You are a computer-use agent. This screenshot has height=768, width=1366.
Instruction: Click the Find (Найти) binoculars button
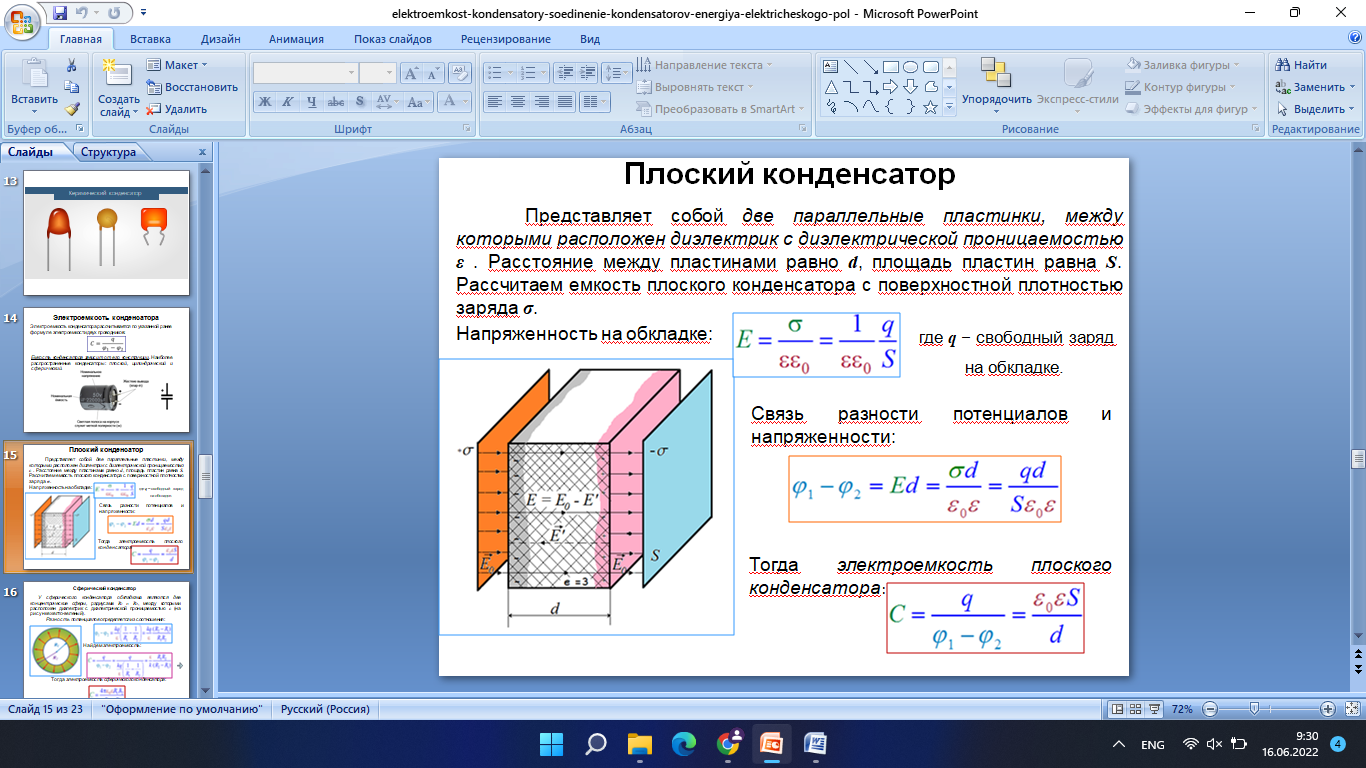(1301, 65)
